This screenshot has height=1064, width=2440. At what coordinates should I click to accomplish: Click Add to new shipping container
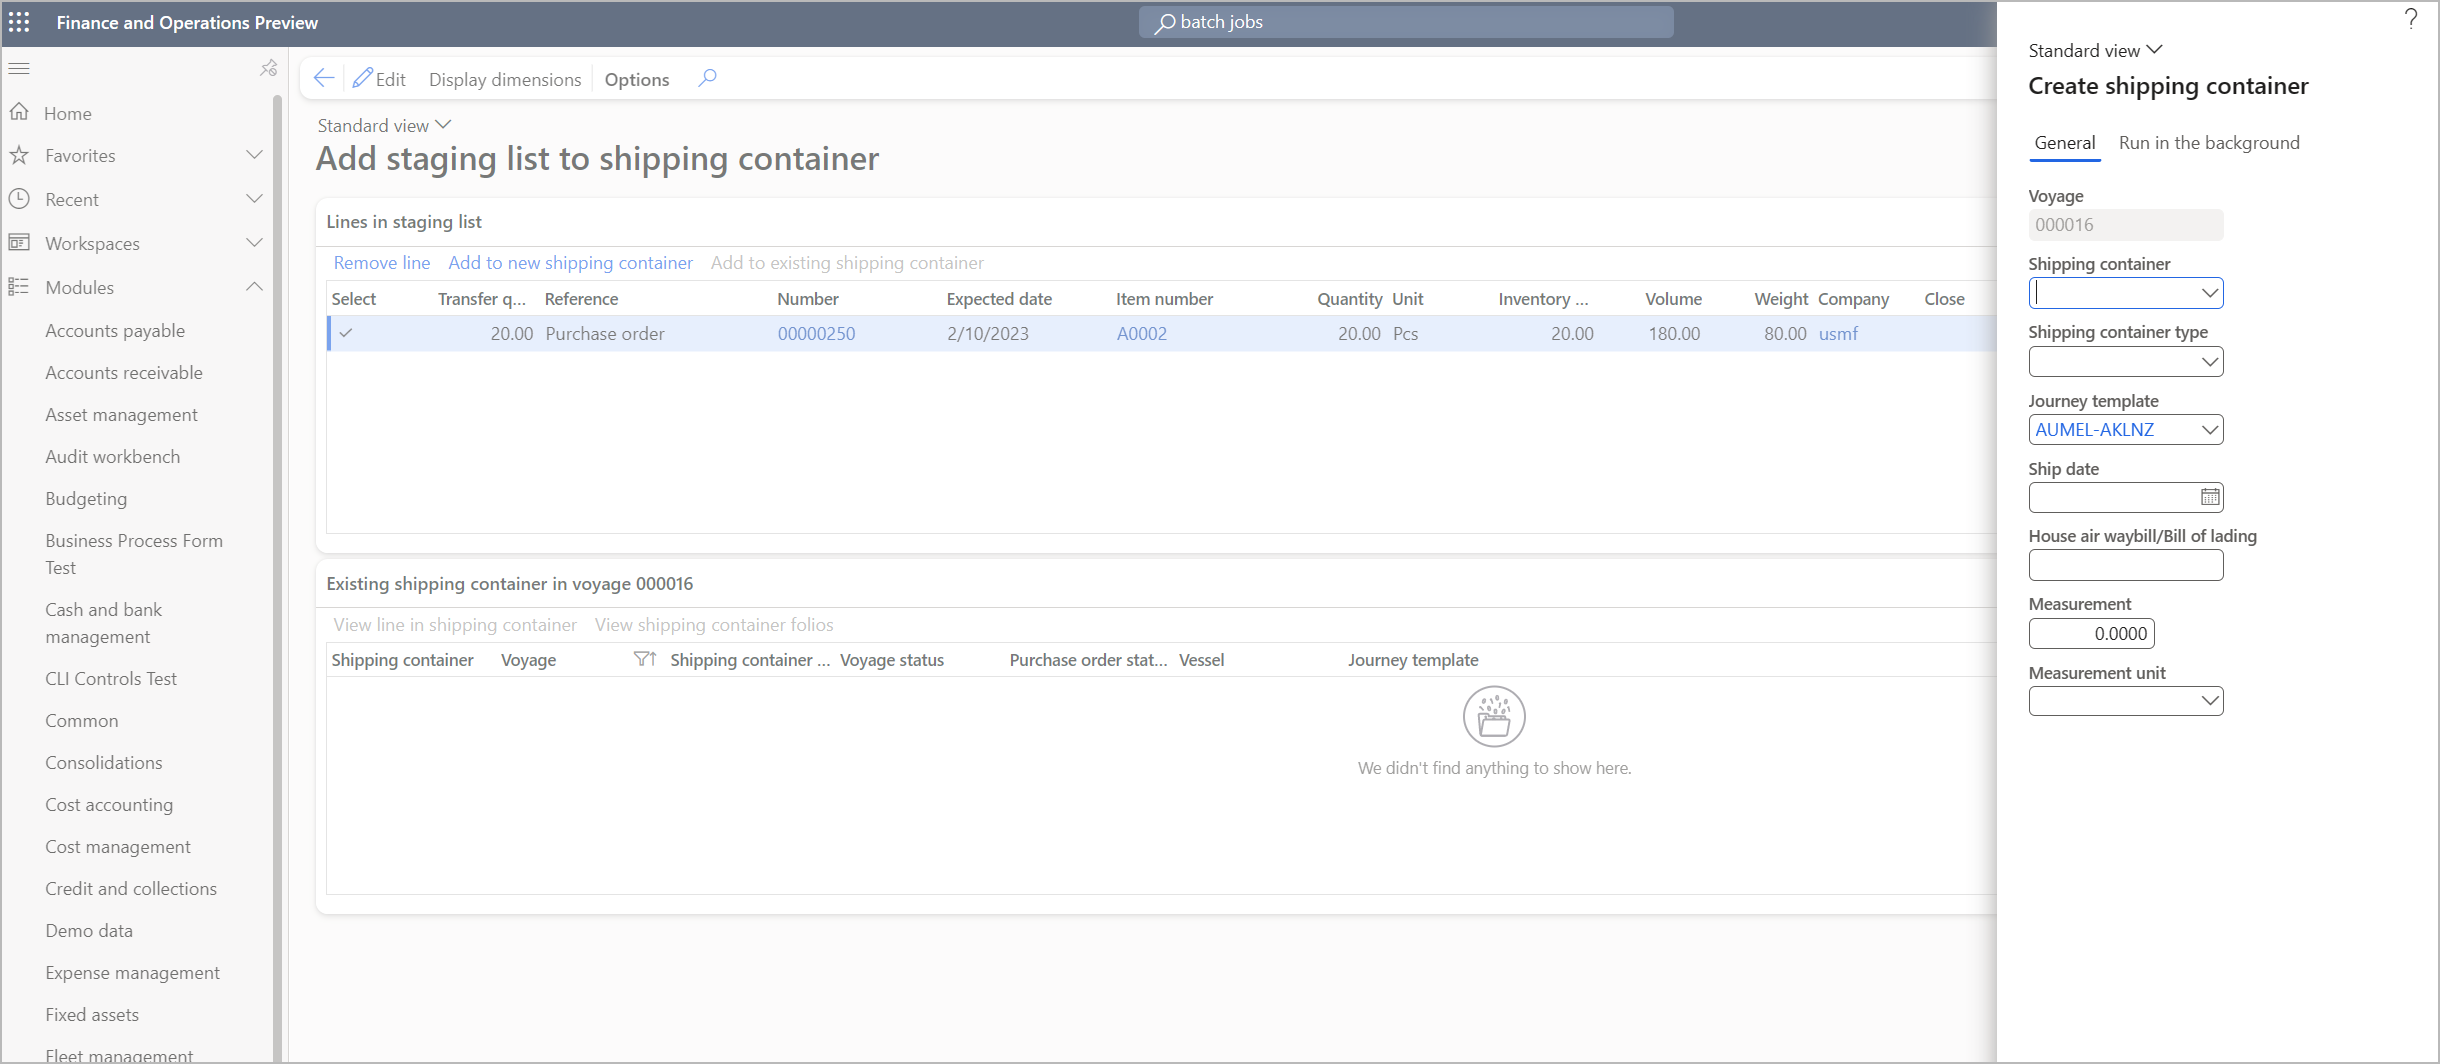pos(570,262)
